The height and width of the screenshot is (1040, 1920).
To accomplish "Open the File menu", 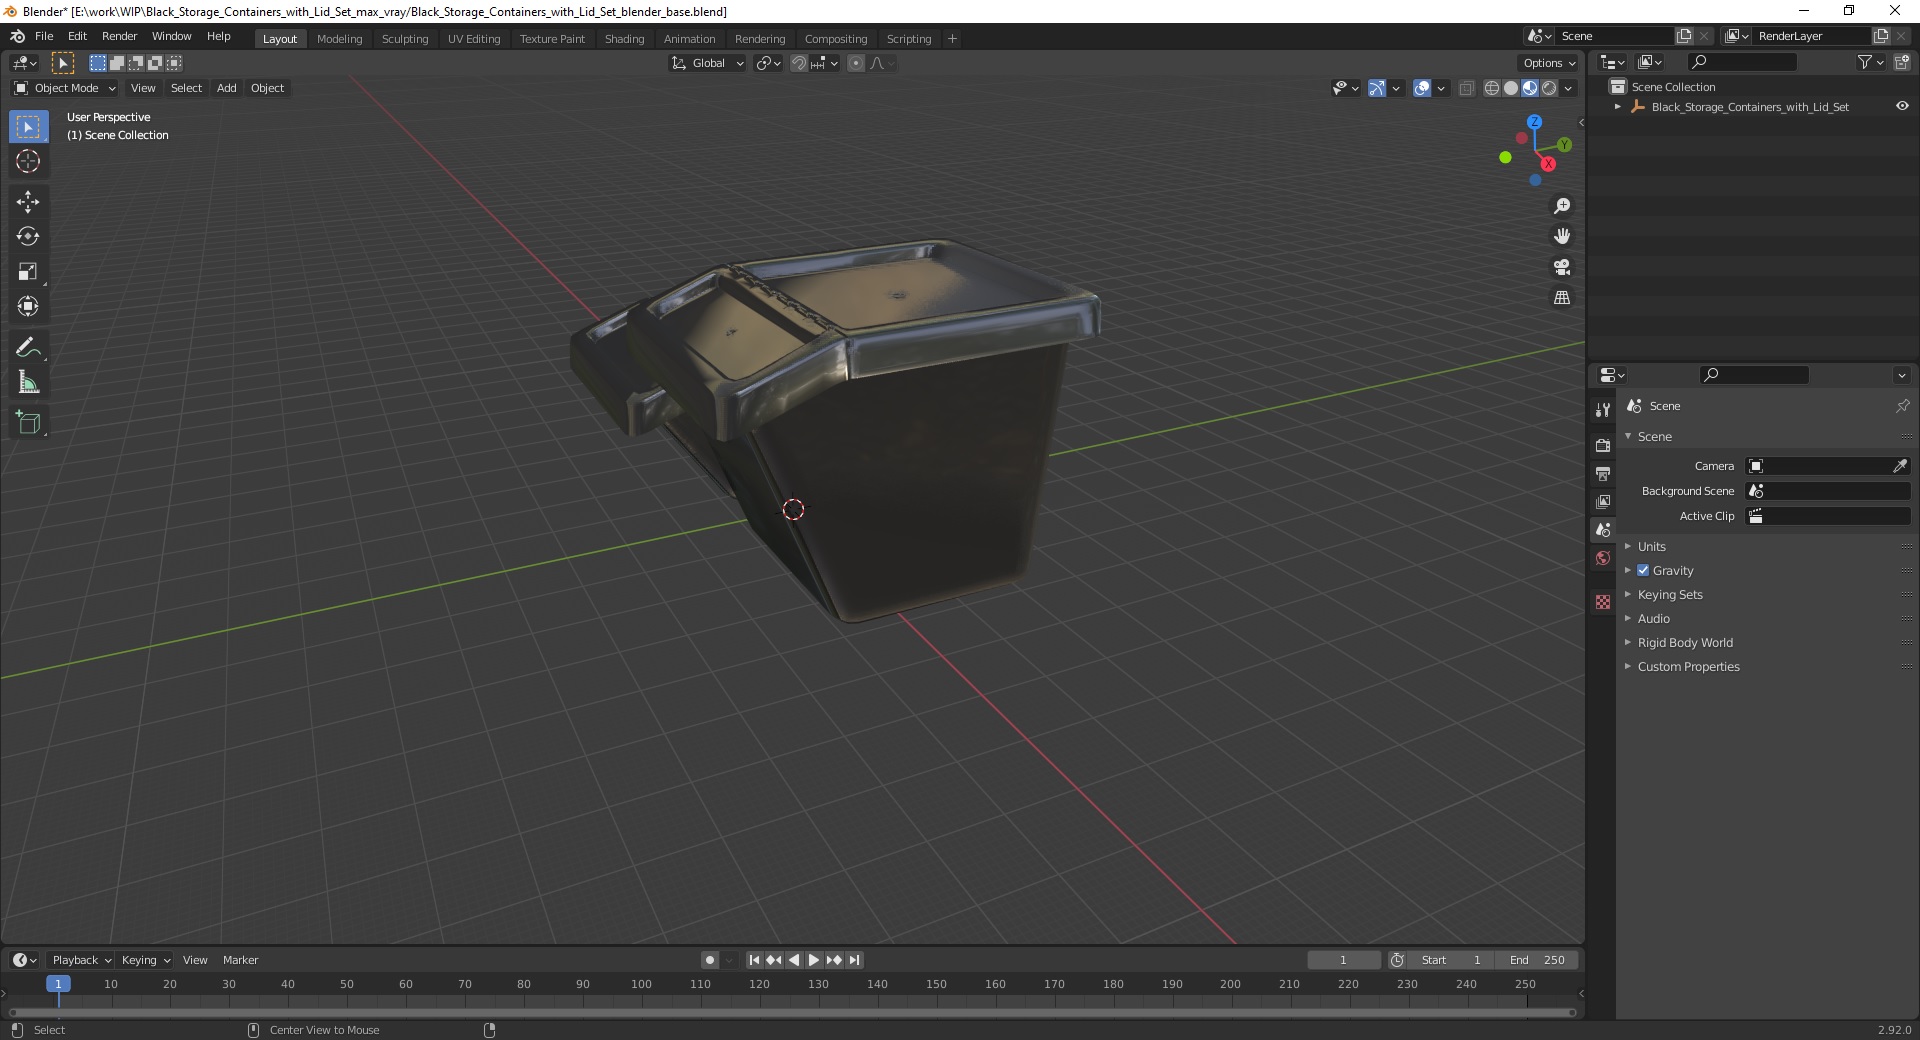I will pos(44,36).
